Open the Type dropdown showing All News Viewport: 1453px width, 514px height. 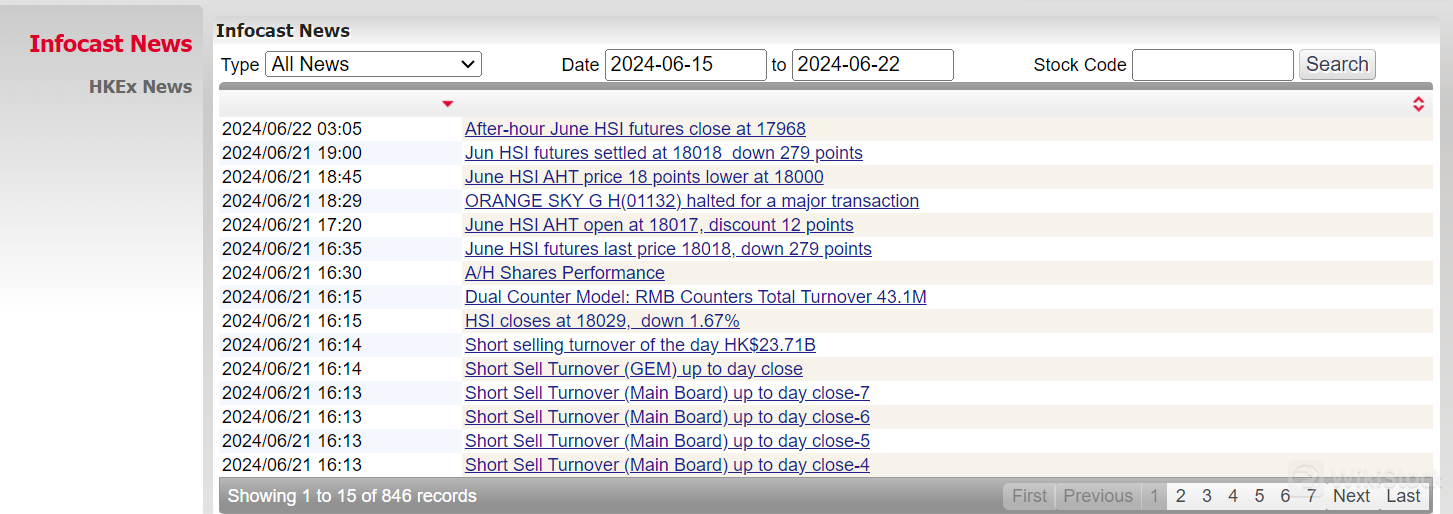373,65
